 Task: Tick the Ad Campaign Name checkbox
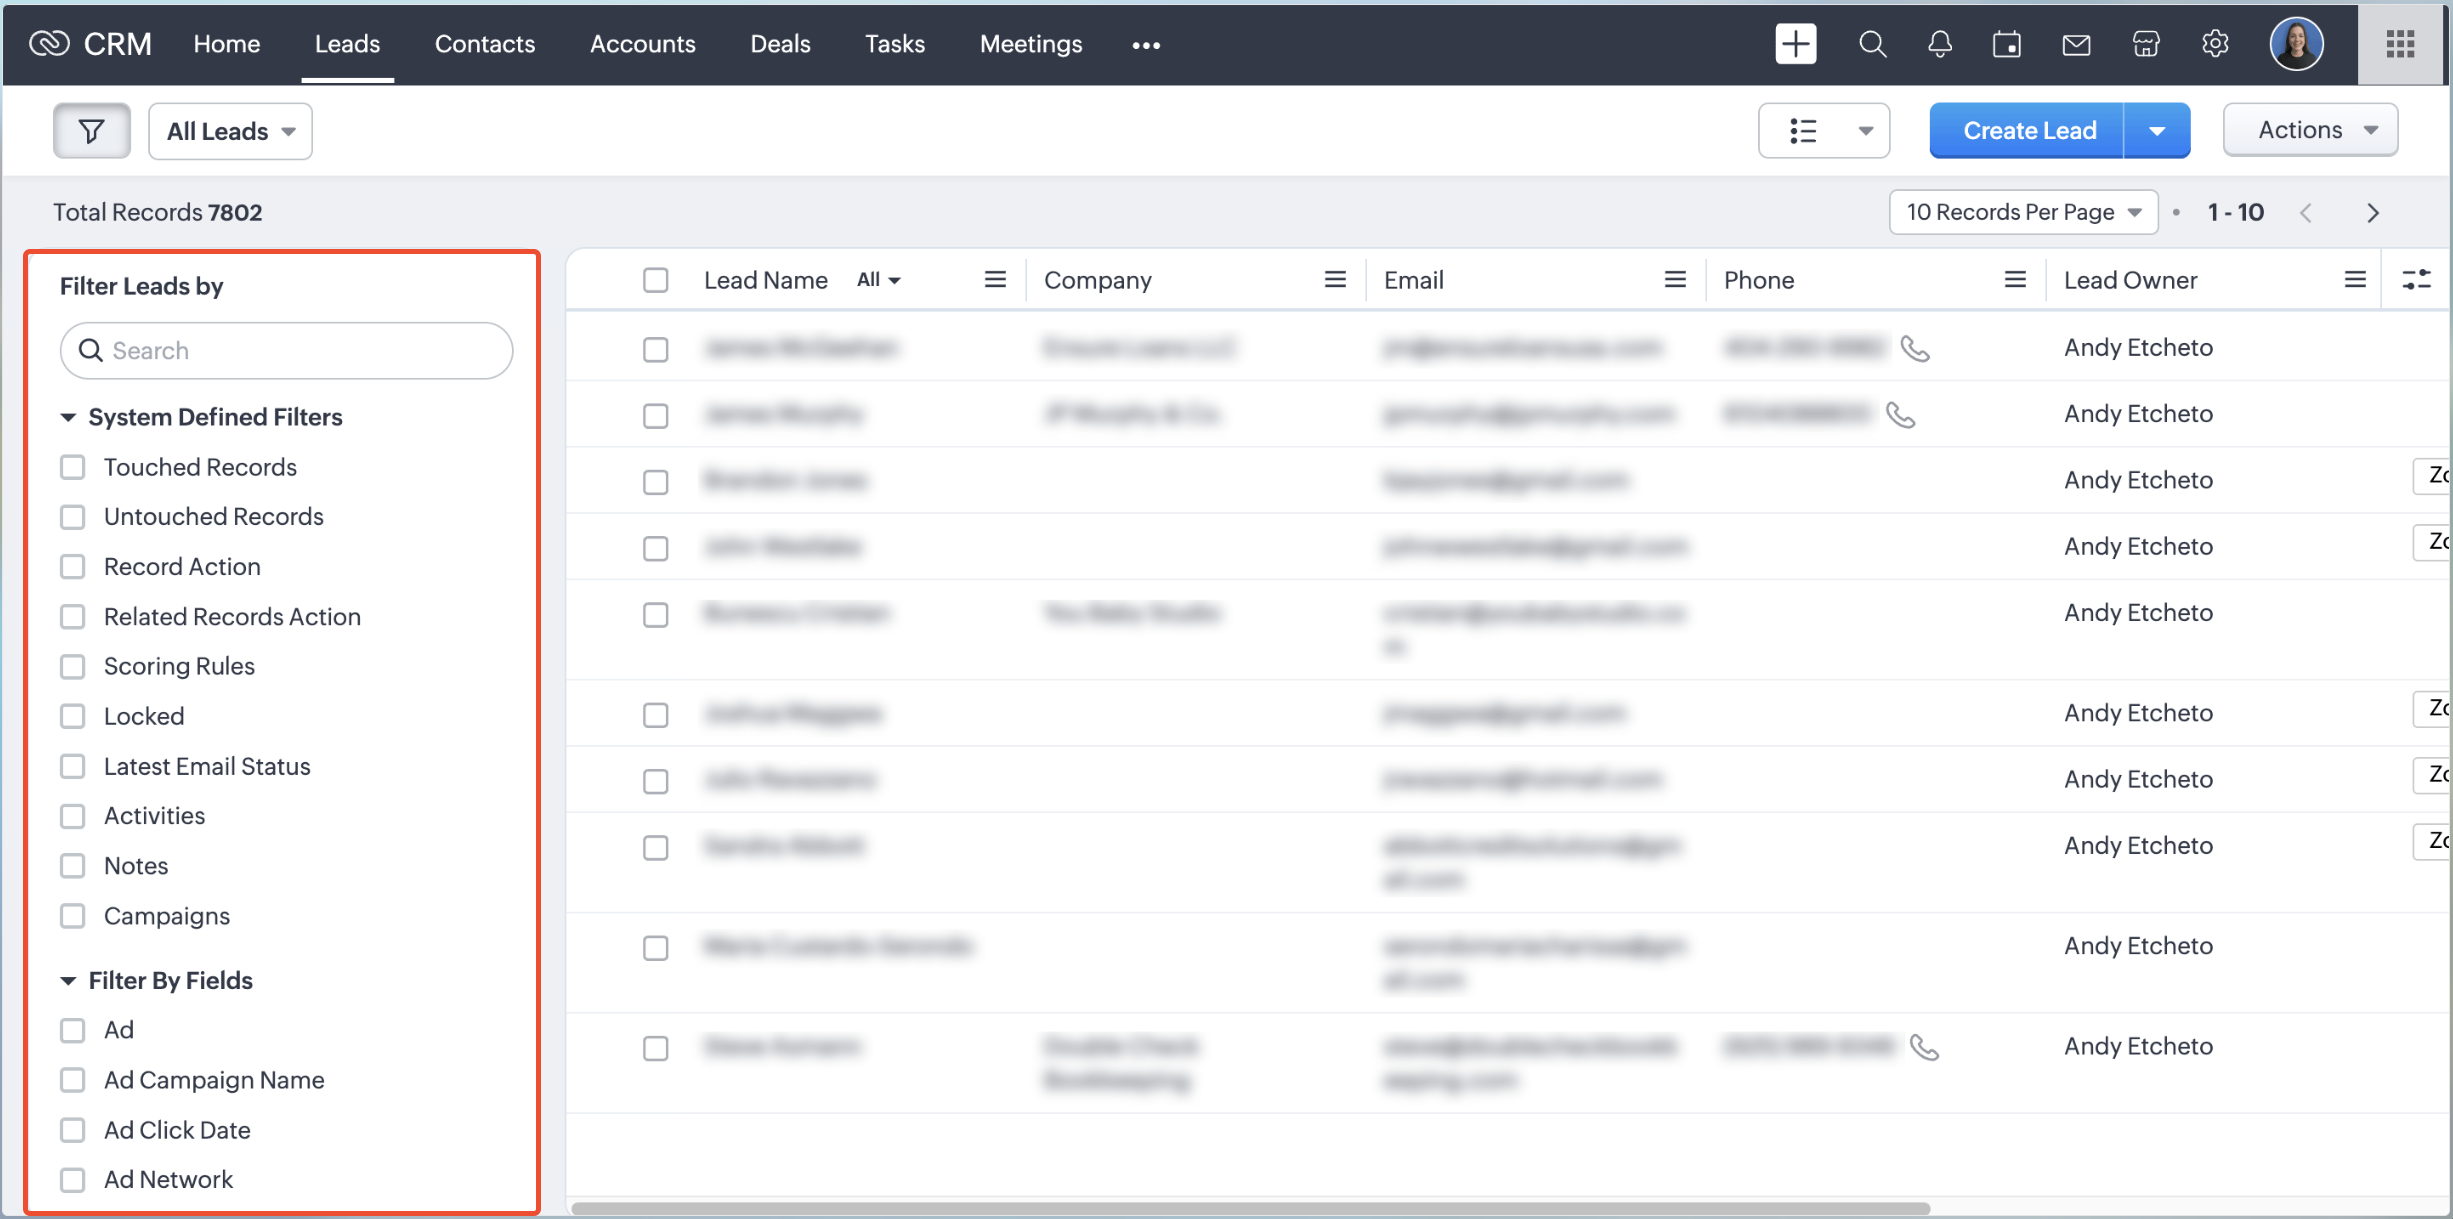(73, 1080)
